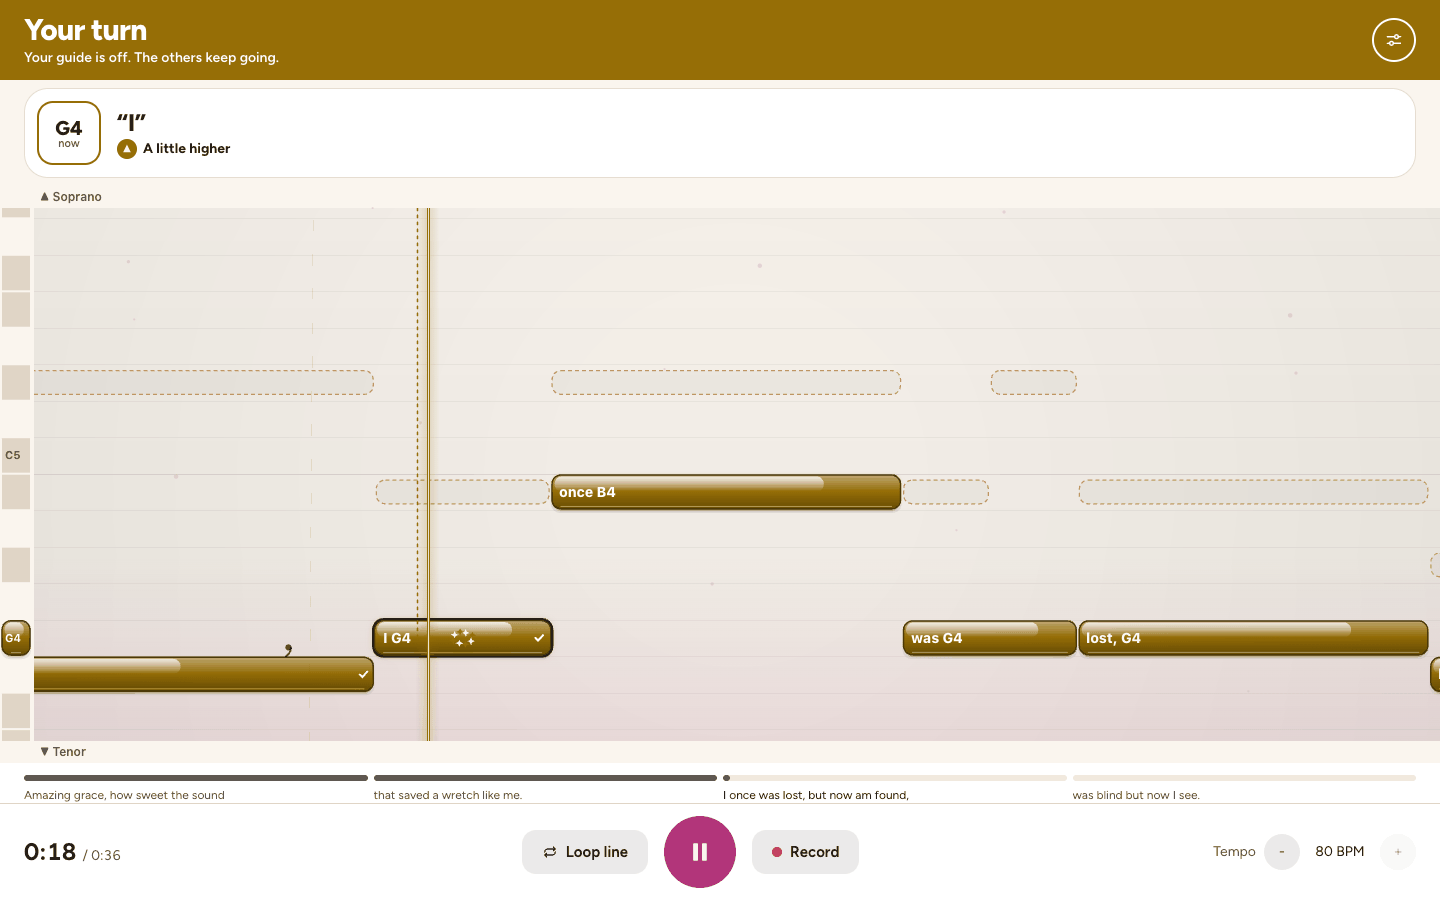
Task: Select the 'once B4' note block
Action: pyautogui.click(x=726, y=492)
